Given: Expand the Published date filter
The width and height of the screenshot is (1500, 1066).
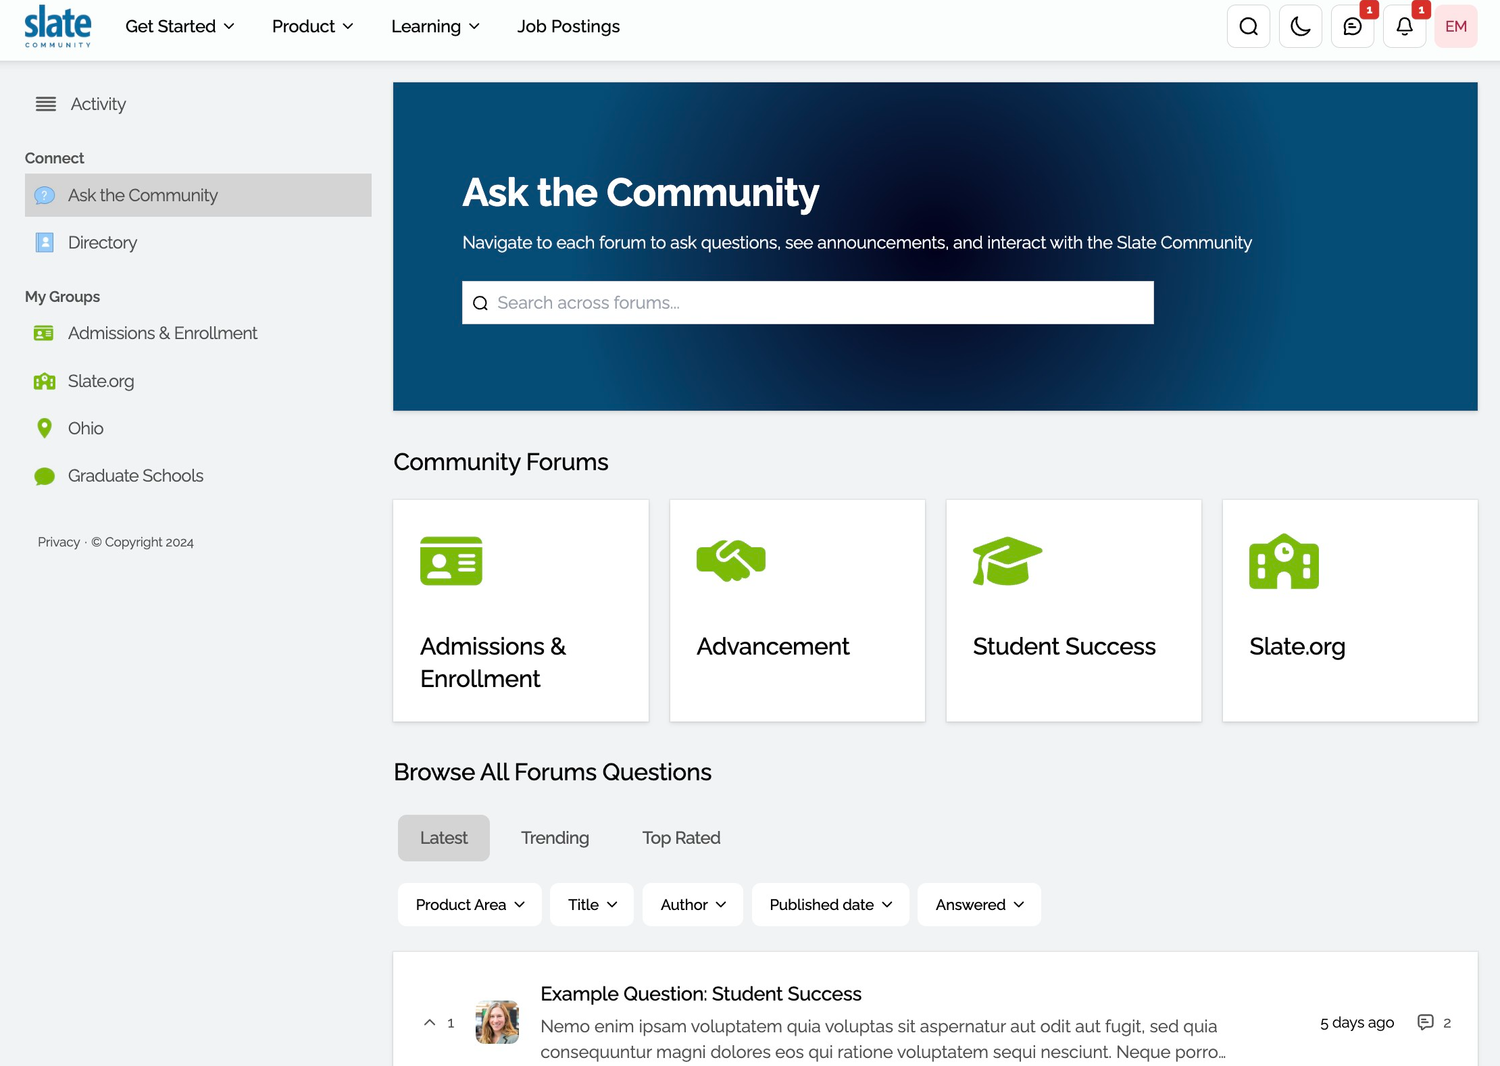Looking at the screenshot, I should (x=830, y=904).
